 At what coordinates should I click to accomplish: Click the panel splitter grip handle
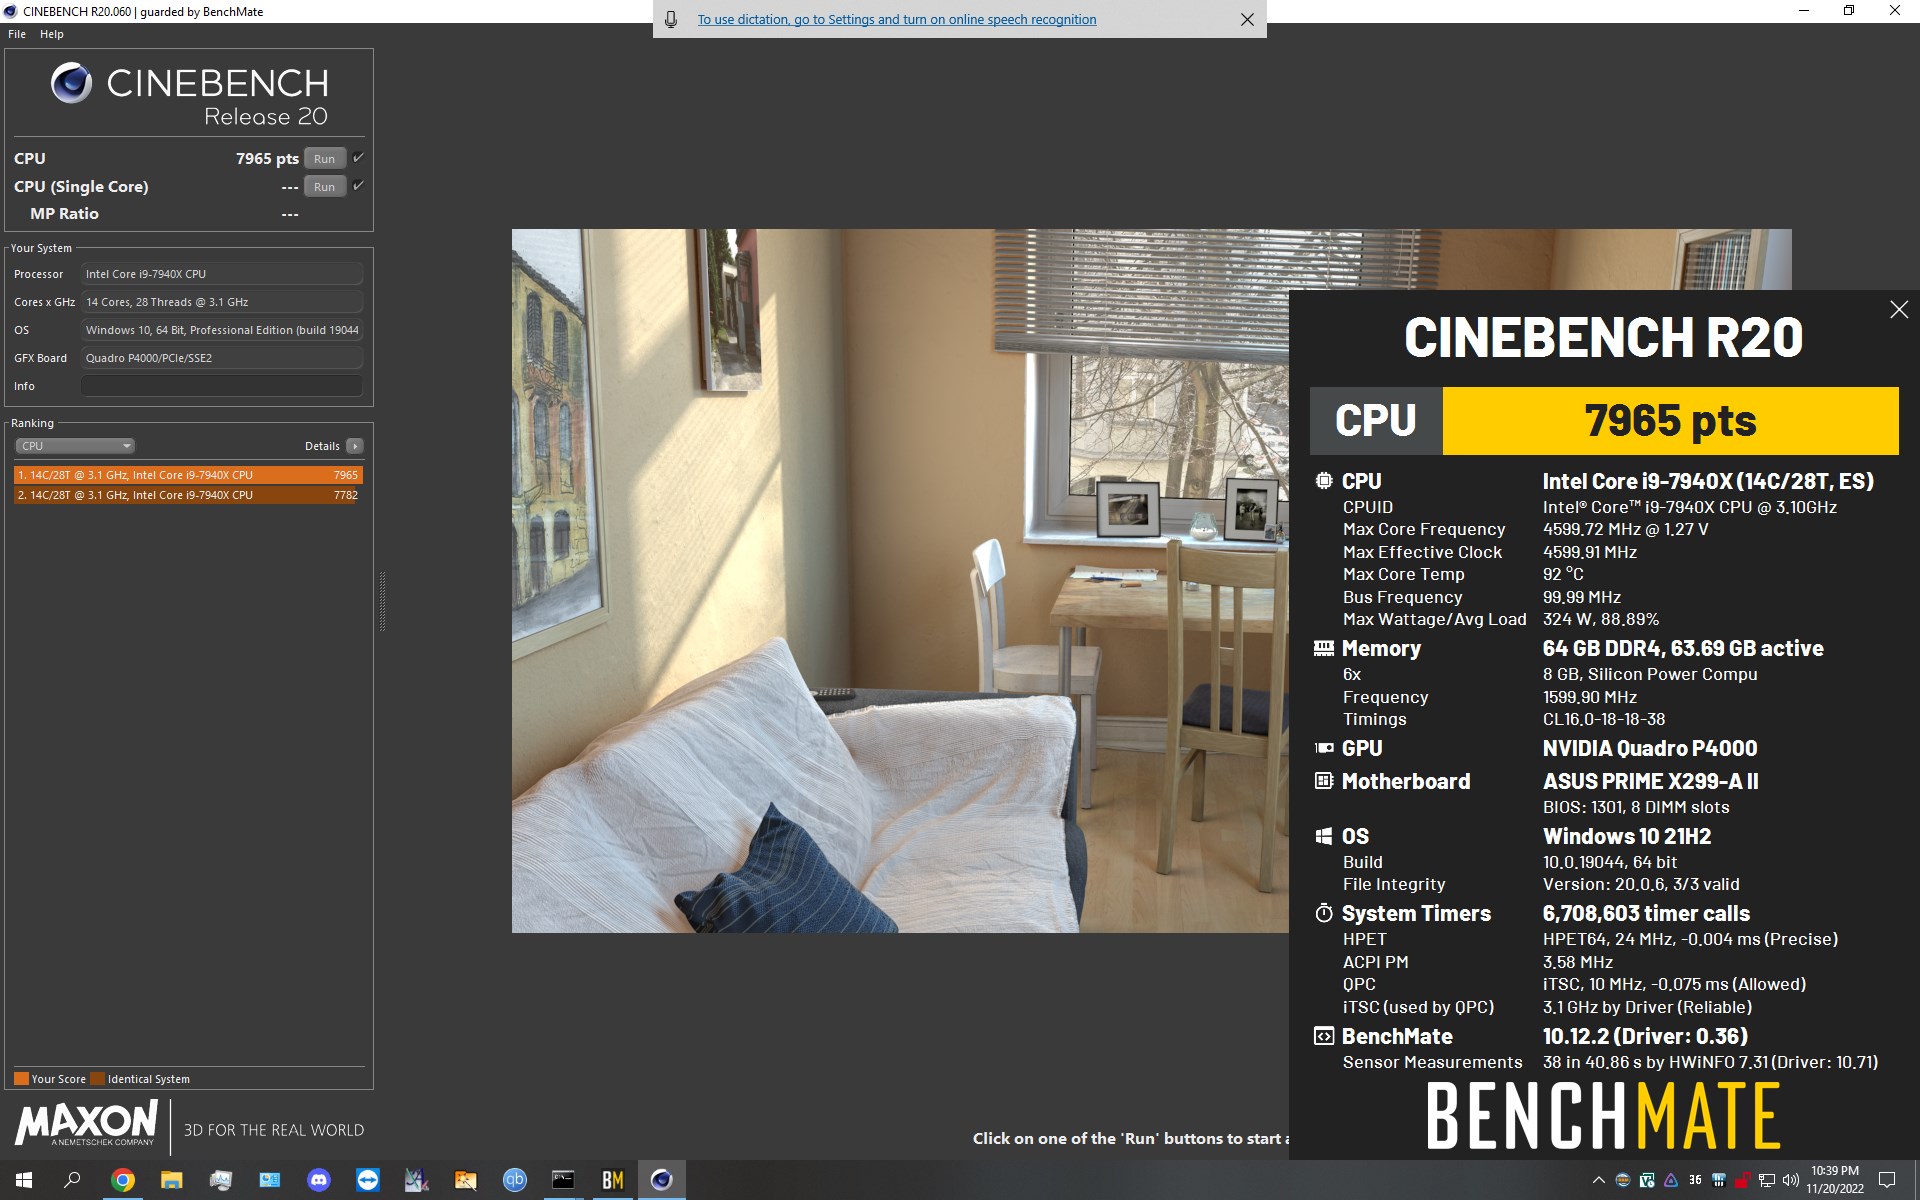pyautogui.click(x=382, y=601)
